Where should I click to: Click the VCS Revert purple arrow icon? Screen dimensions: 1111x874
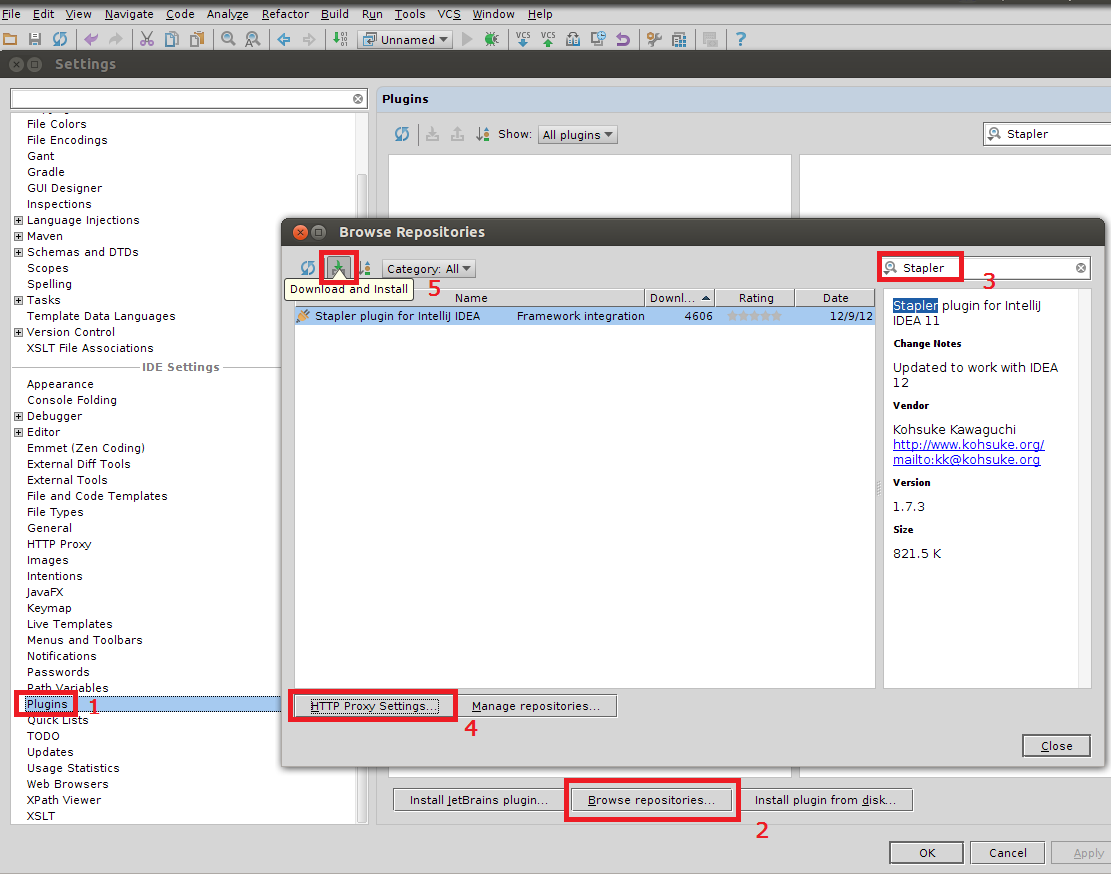tap(623, 40)
